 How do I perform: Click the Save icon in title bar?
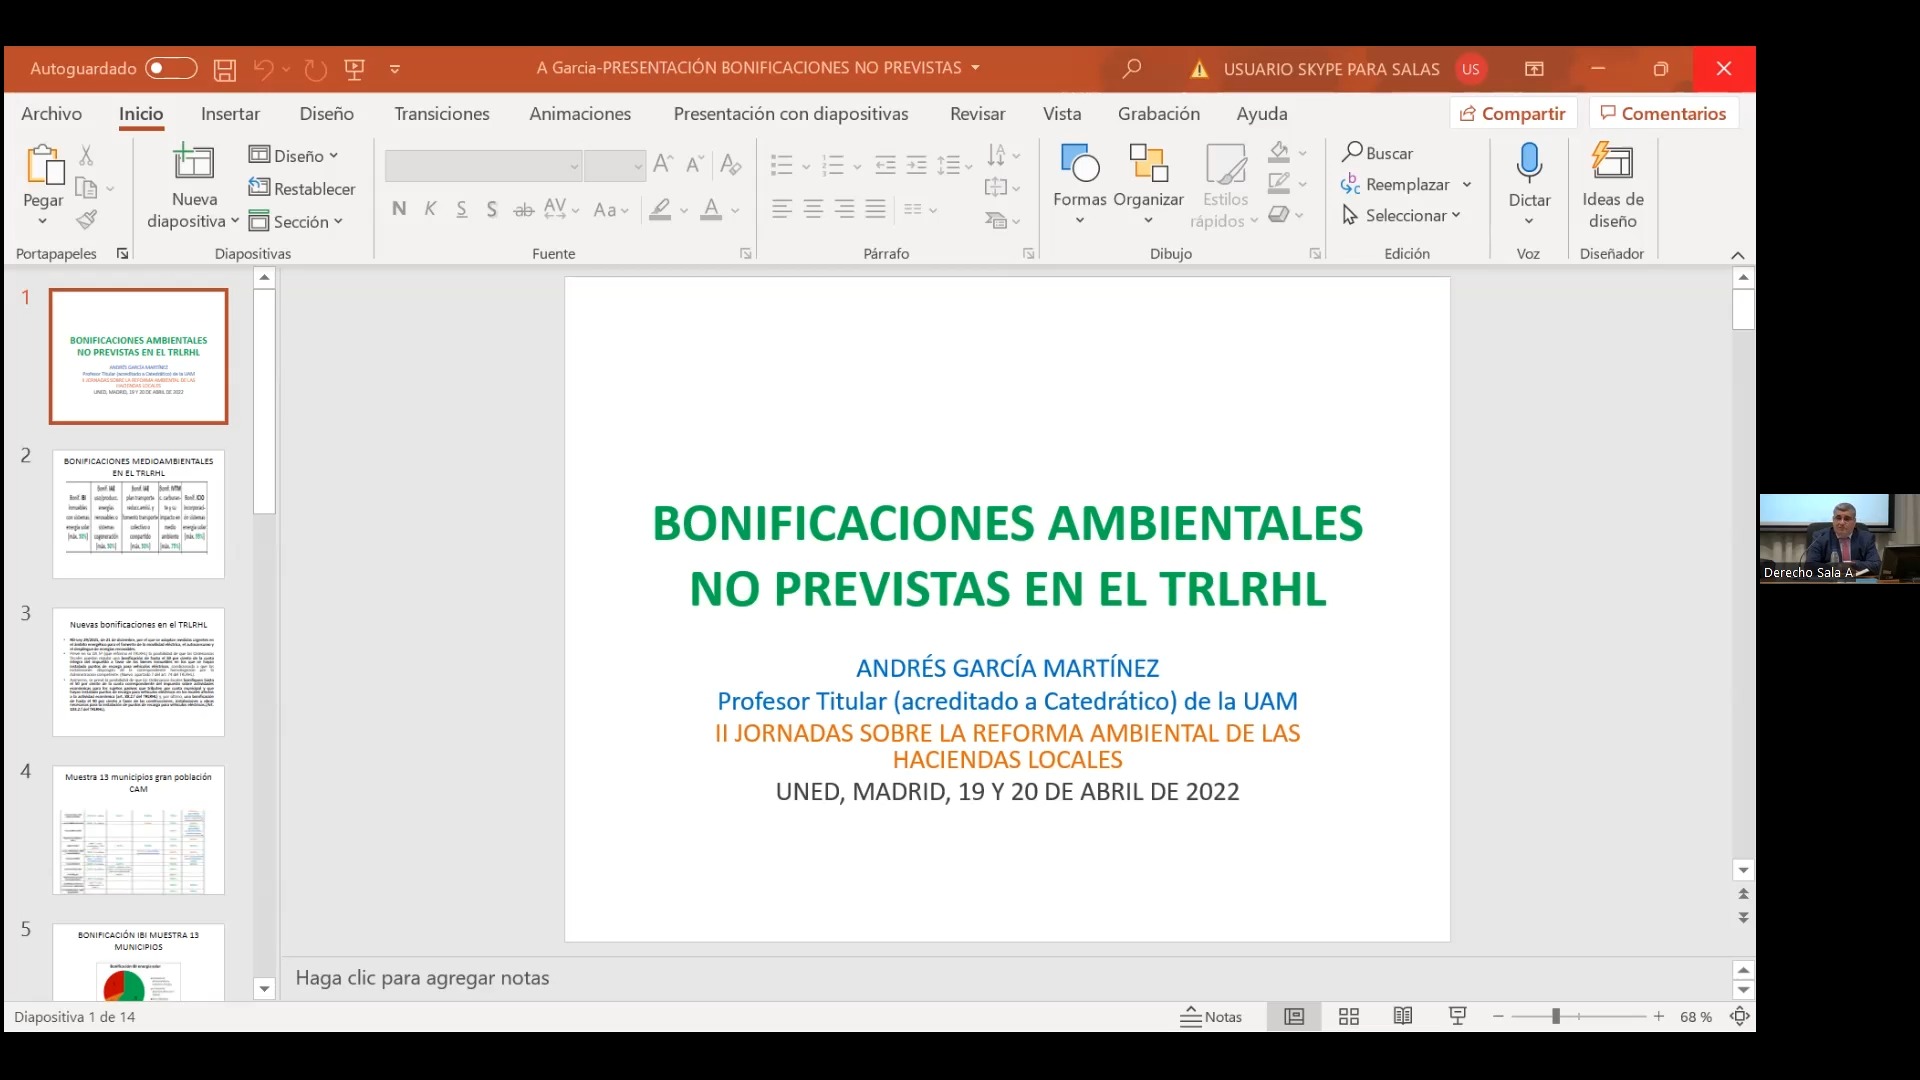click(x=225, y=69)
